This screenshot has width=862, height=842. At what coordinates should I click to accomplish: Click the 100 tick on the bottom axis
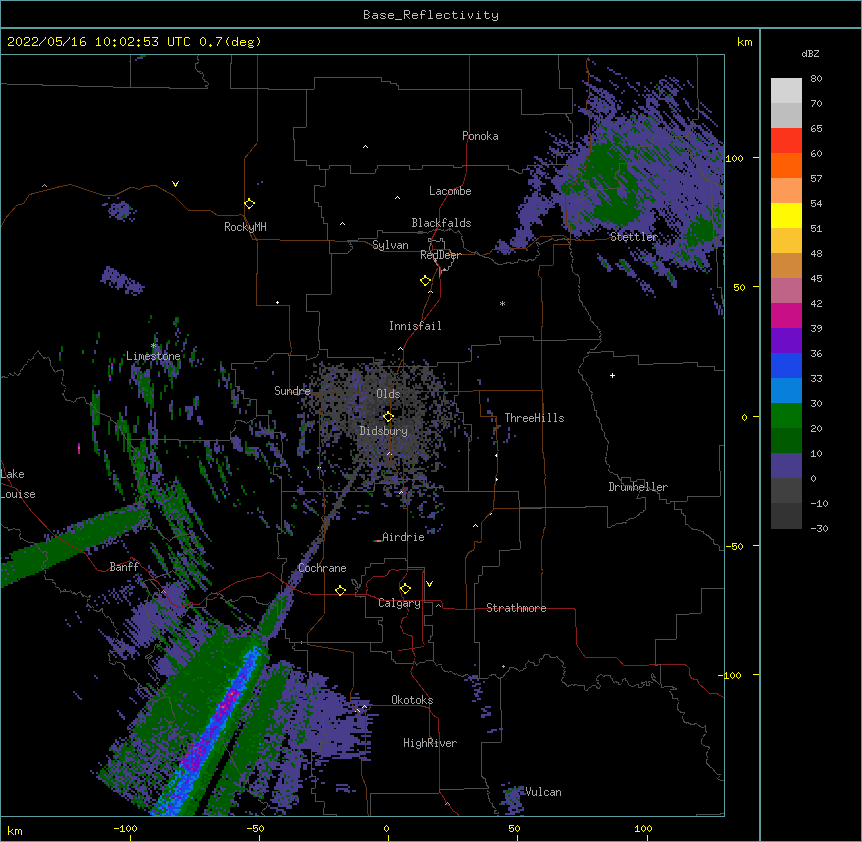click(643, 828)
